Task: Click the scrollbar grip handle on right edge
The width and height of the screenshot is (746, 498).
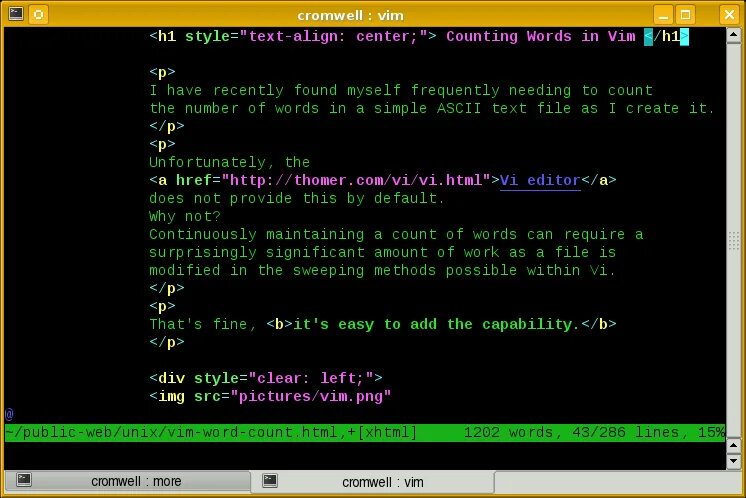Action: (734, 241)
